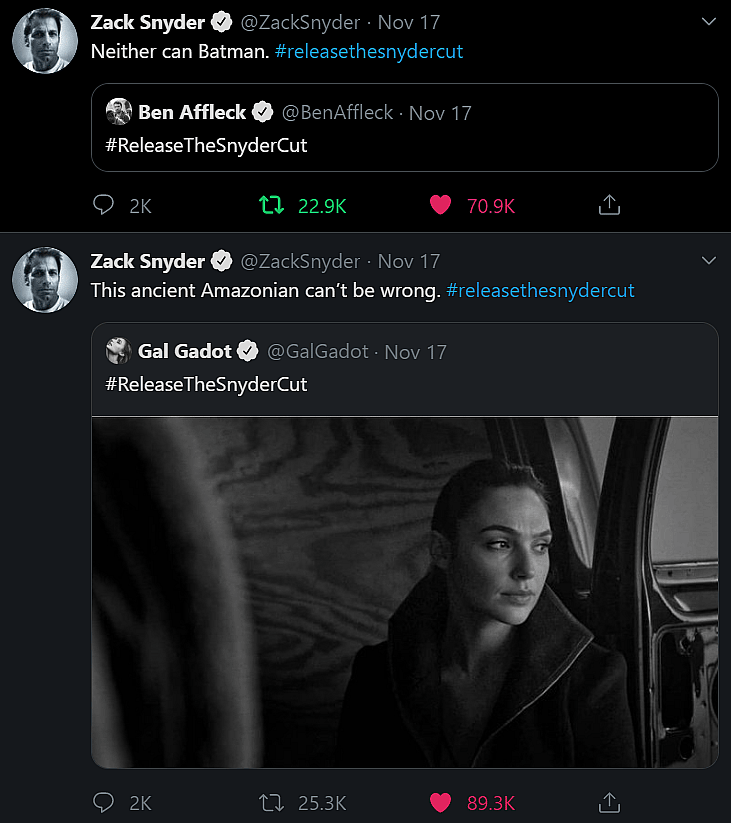This screenshot has width=731, height=823.
Task: Open the blue #releasethesnydercut hashtag in Batman tweet
Action: tap(368, 52)
